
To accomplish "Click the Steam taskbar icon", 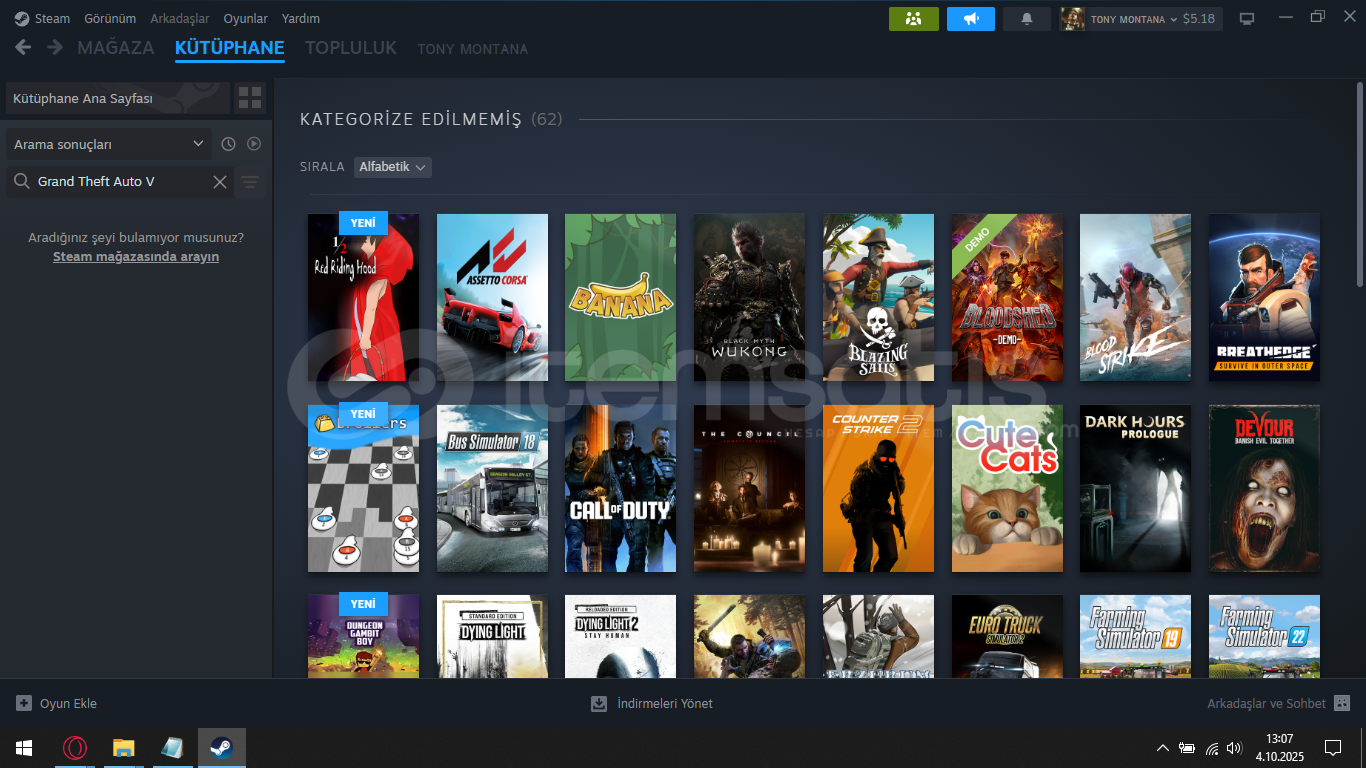I will click(221, 748).
